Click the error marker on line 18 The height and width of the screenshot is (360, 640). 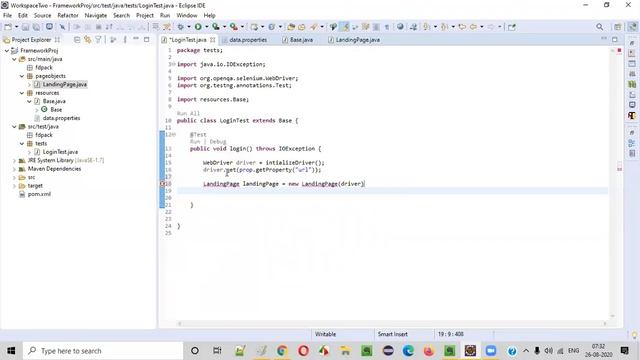(162, 184)
